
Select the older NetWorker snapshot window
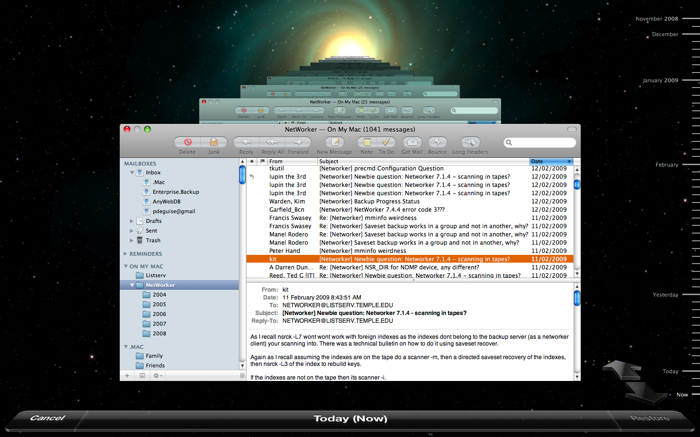tap(350, 110)
